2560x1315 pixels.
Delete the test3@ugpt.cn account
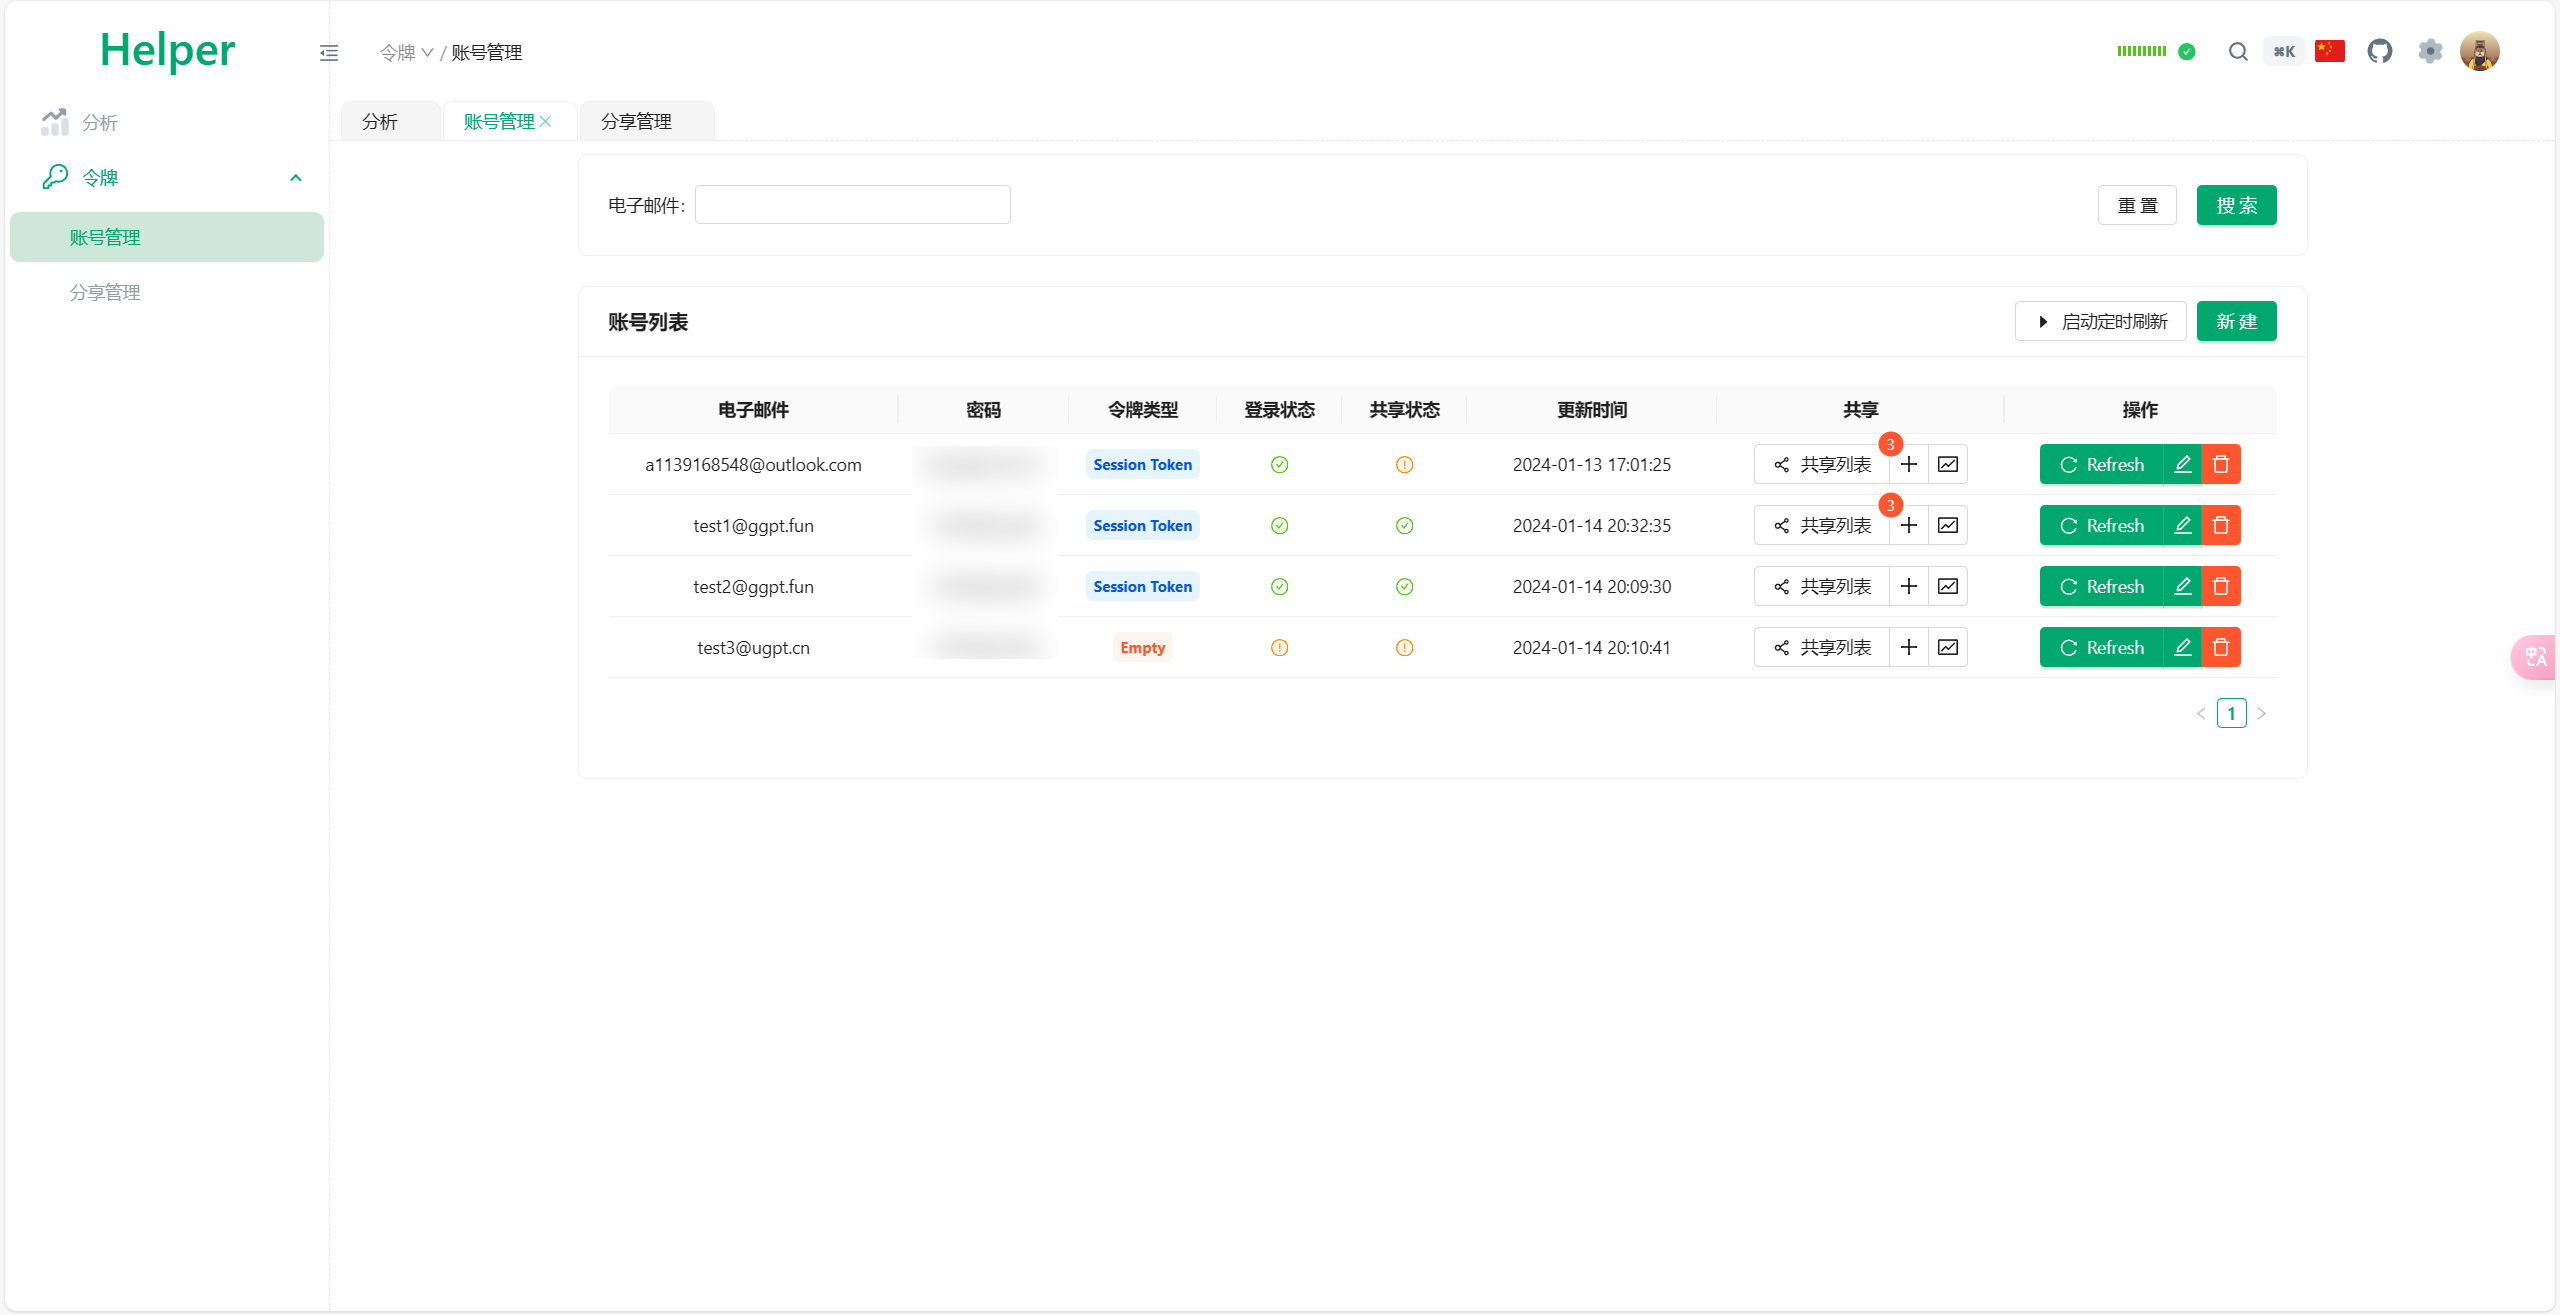coord(2221,647)
